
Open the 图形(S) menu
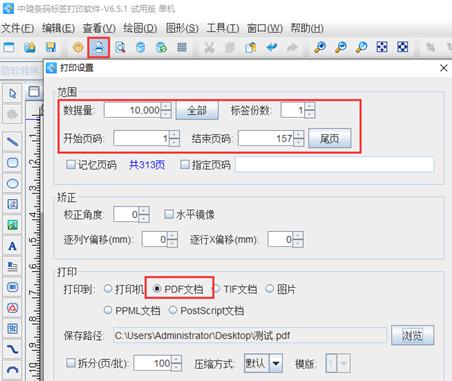(182, 28)
